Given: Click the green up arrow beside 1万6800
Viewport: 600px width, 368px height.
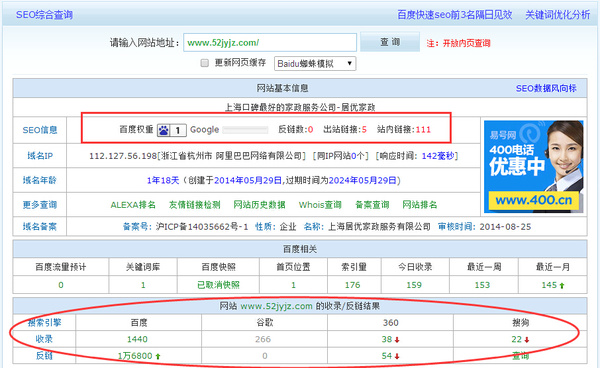Looking at the screenshot, I should point(158,356).
